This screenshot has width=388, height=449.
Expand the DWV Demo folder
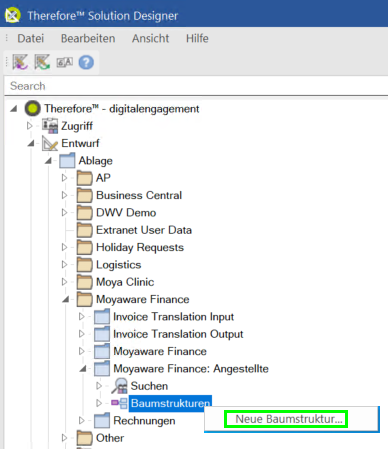pos(64,213)
